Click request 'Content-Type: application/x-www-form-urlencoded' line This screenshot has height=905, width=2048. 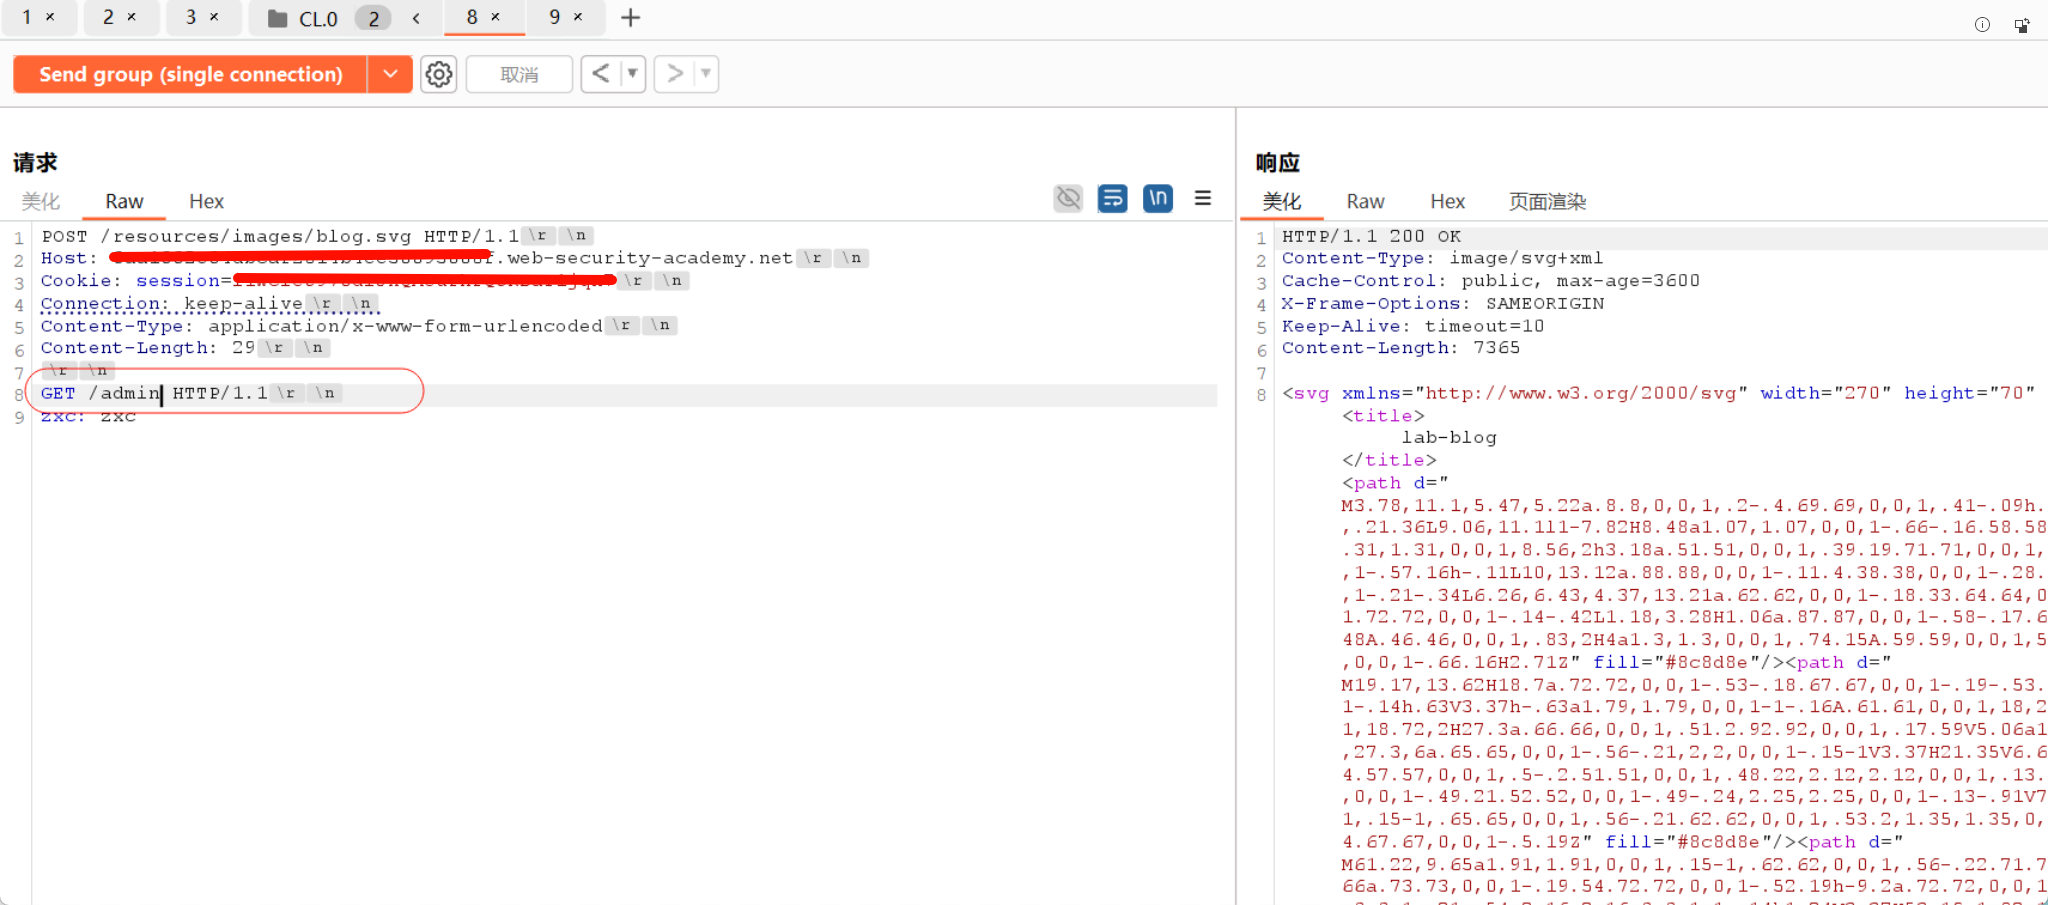point(322,326)
